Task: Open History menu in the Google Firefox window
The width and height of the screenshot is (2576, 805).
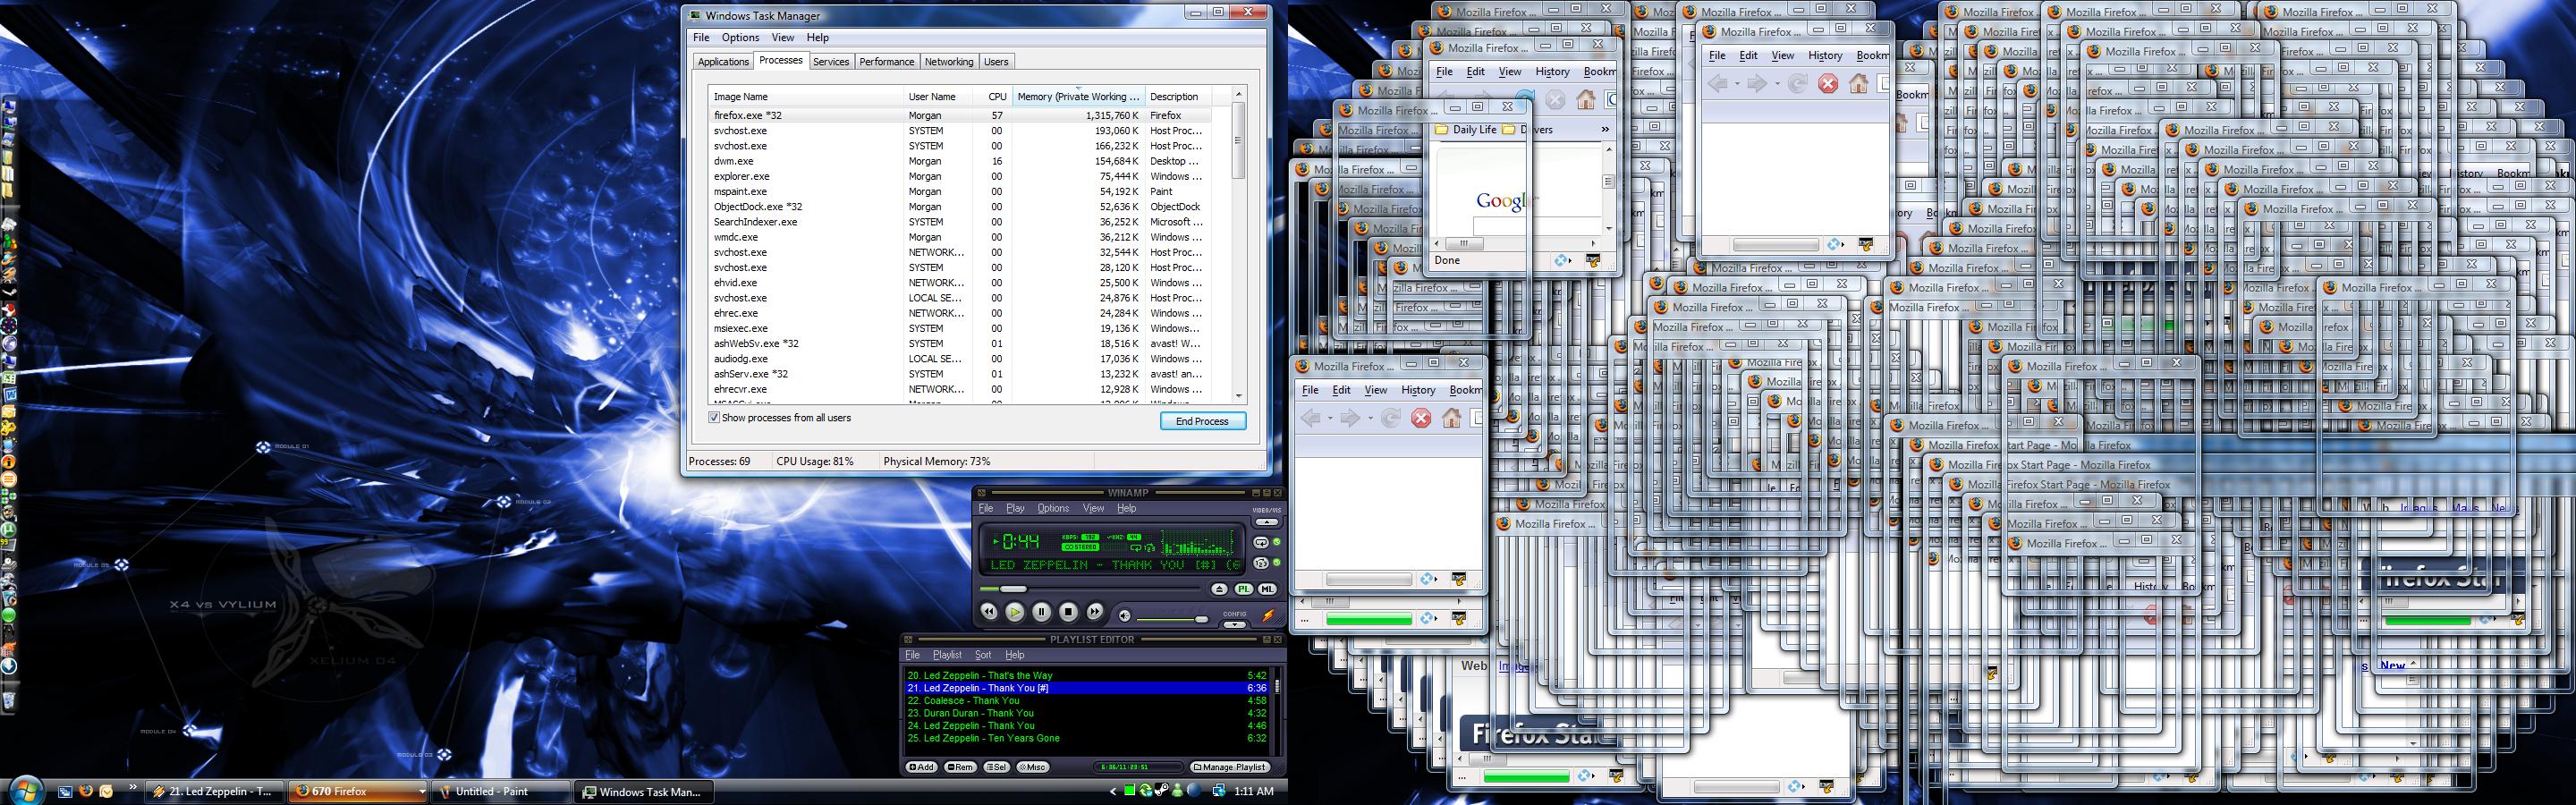Action: point(1552,71)
